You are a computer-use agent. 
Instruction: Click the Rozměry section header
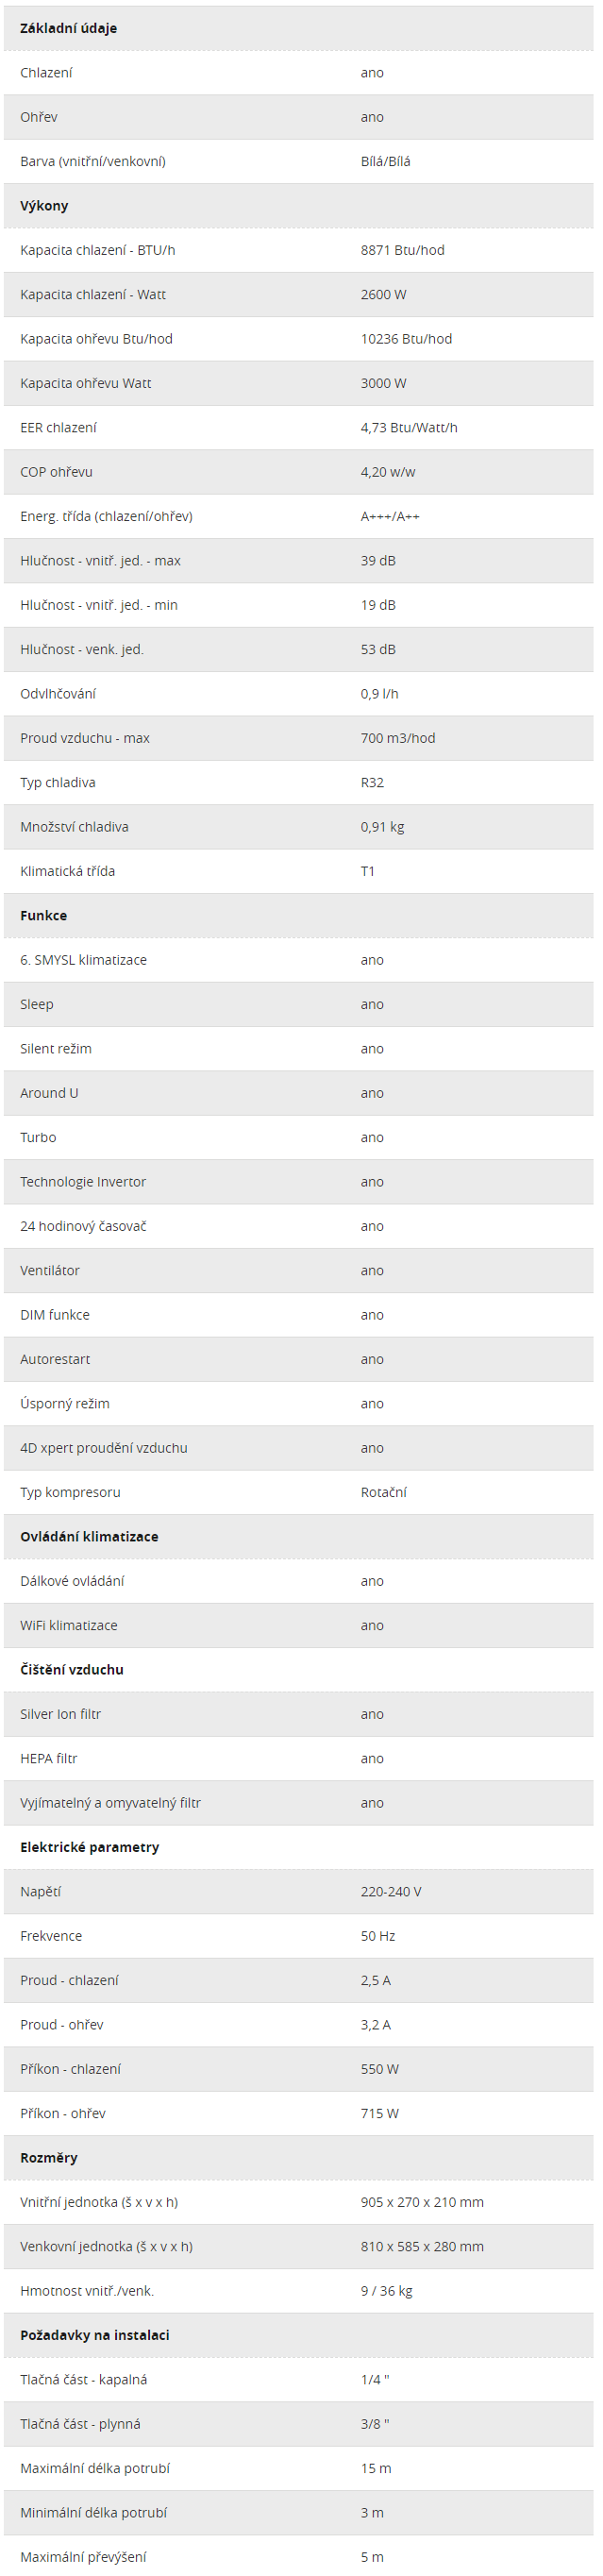[49, 2157]
